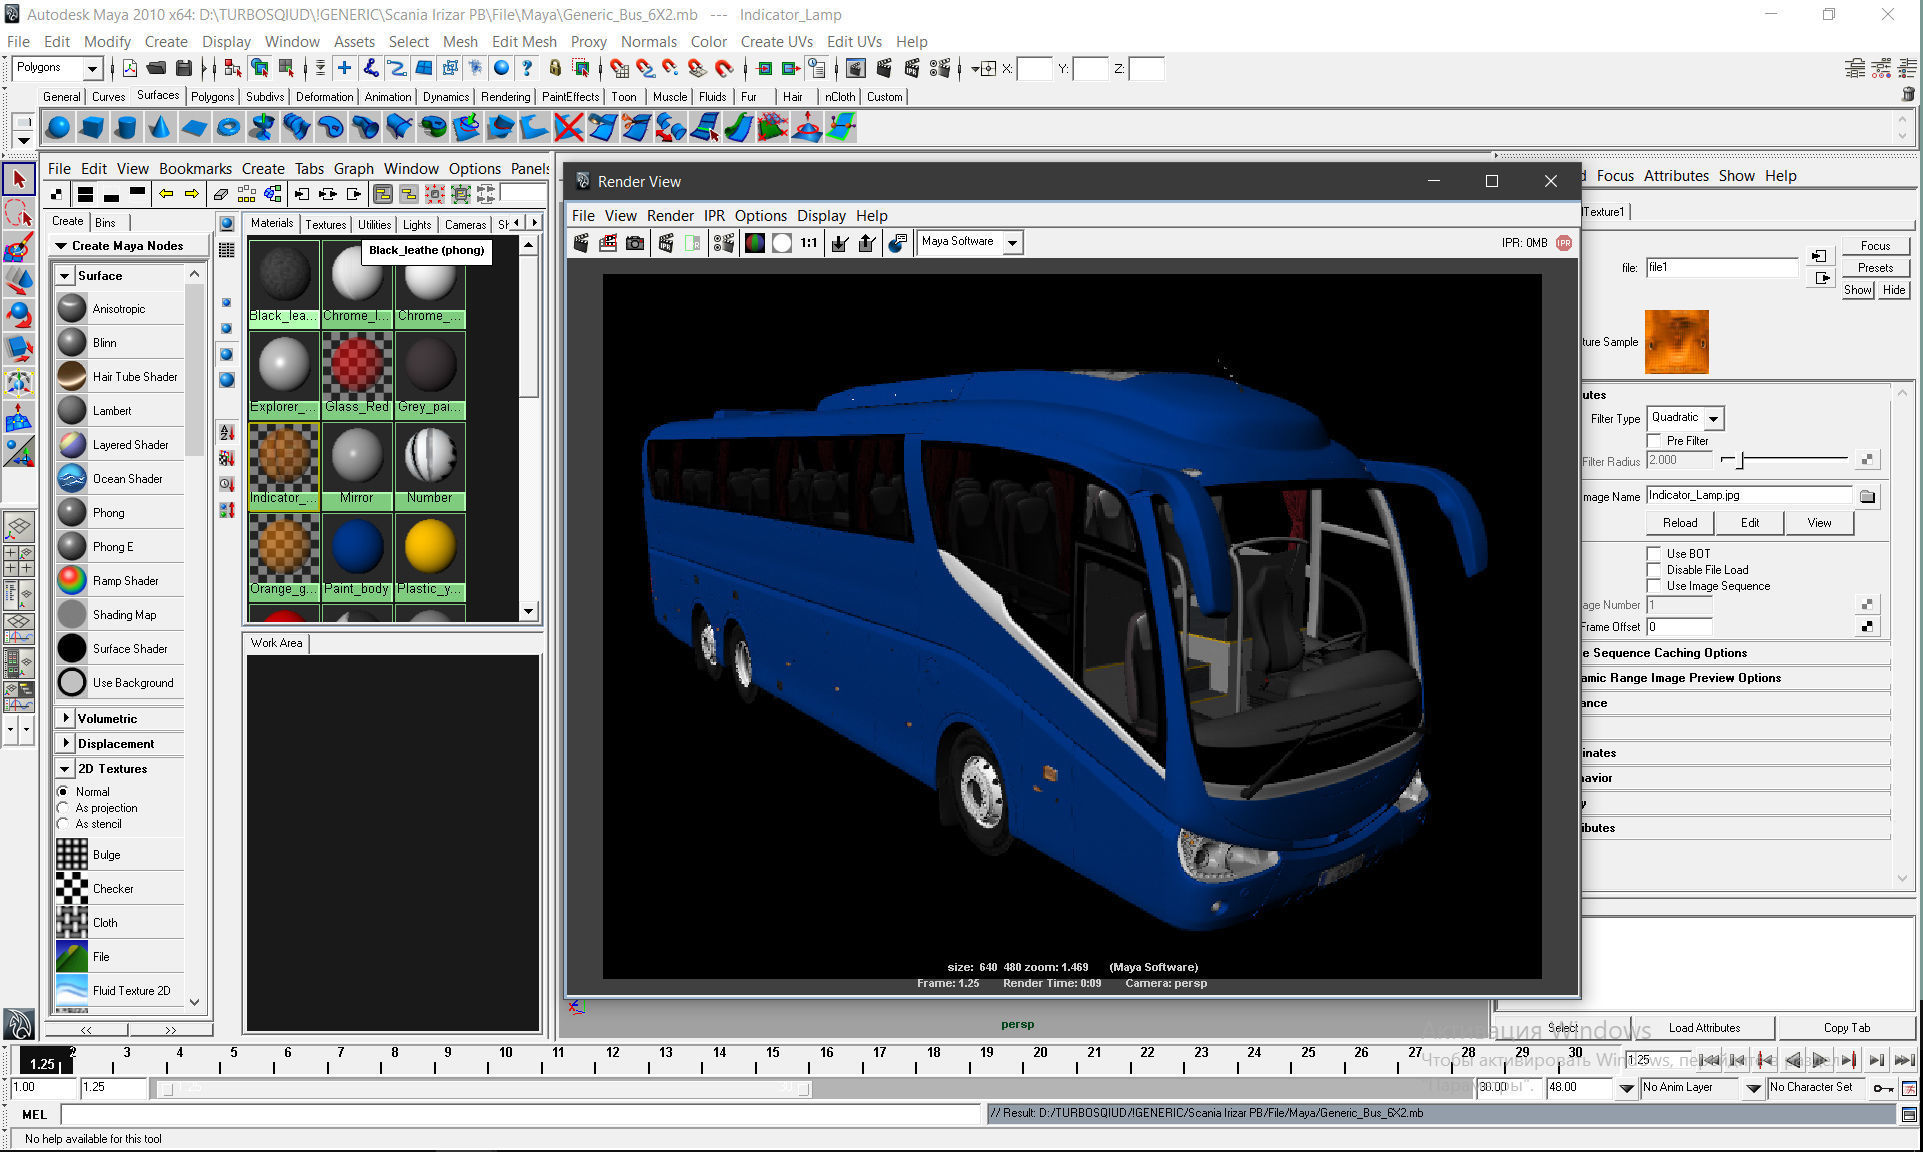
Task: Create a NURBS torus from the shelf
Action: (229, 127)
